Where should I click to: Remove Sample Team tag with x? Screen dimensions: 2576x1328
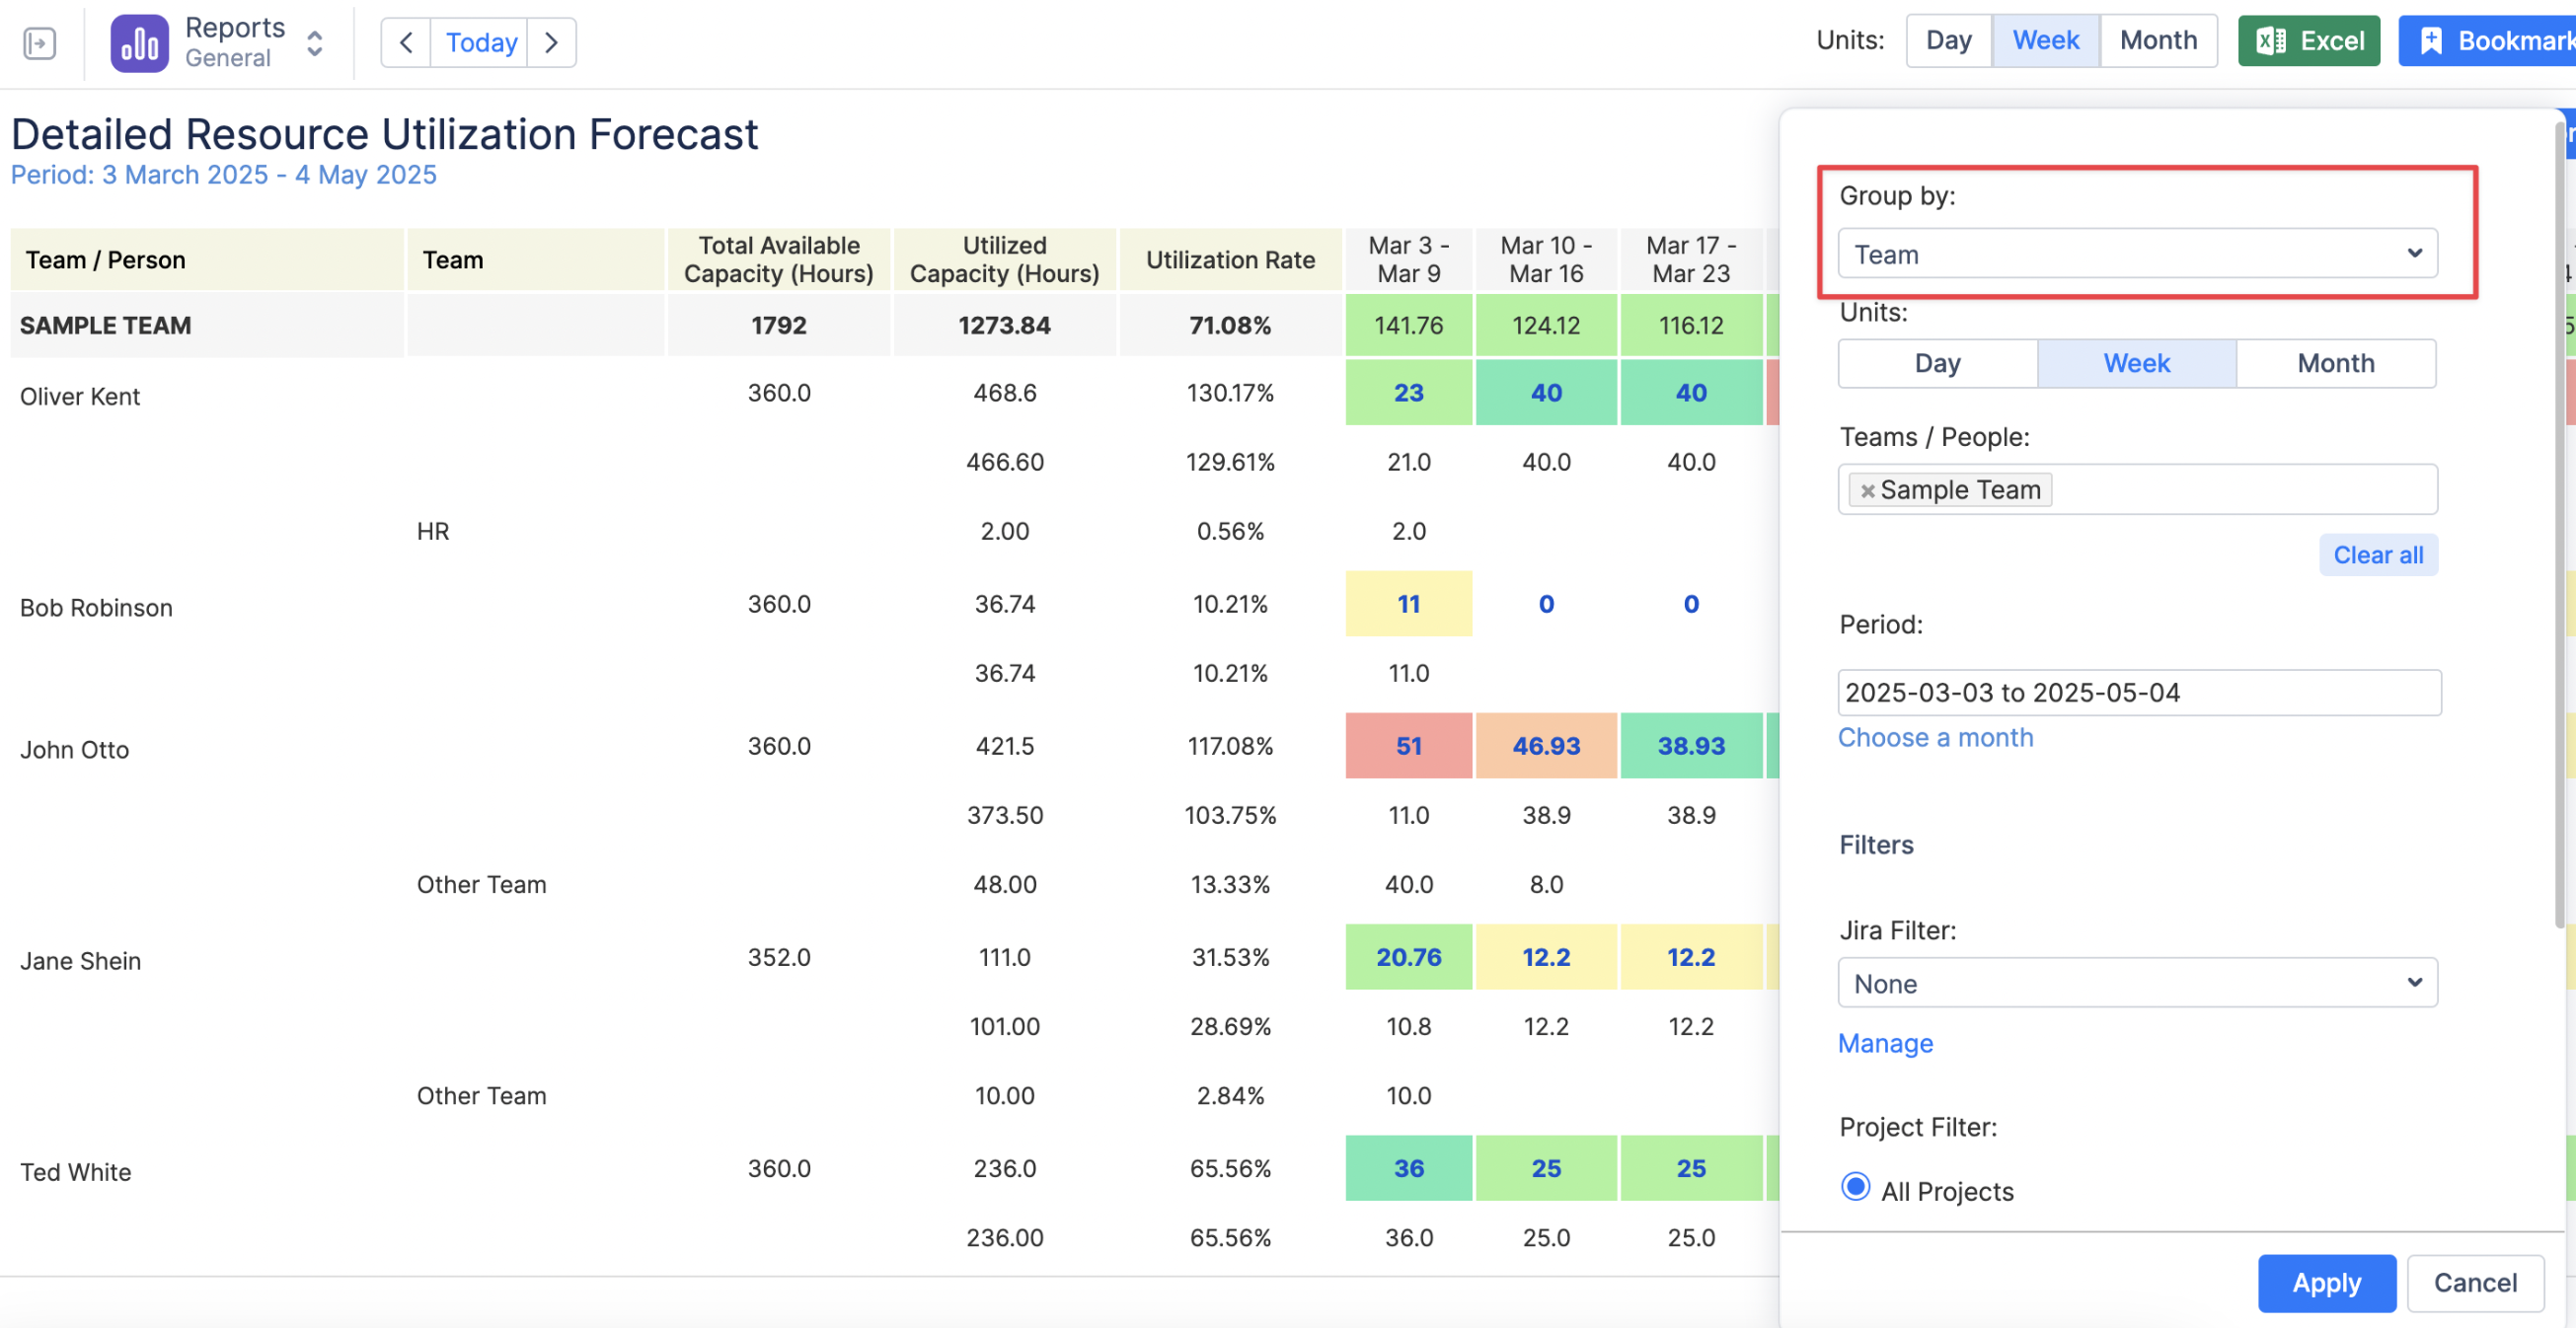1866,490
